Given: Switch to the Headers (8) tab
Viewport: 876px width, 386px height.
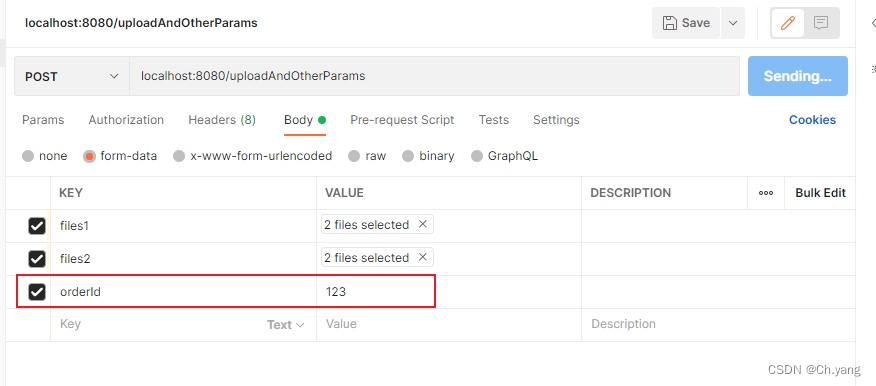Looking at the screenshot, I should coord(222,120).
